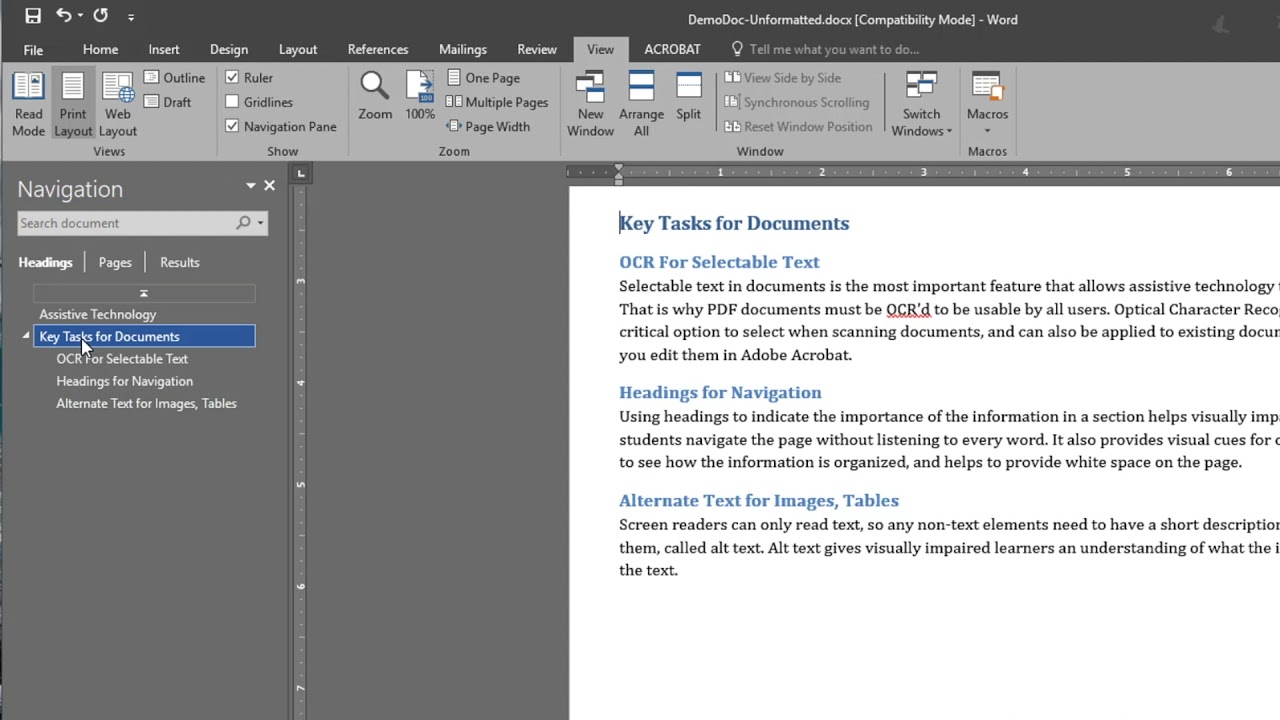Image resolution: width=1280 pixels, height=720 pixels.
Task: Switch to the Results tab in Navigation
Action: pyautogui.click(x=180, y=262)
